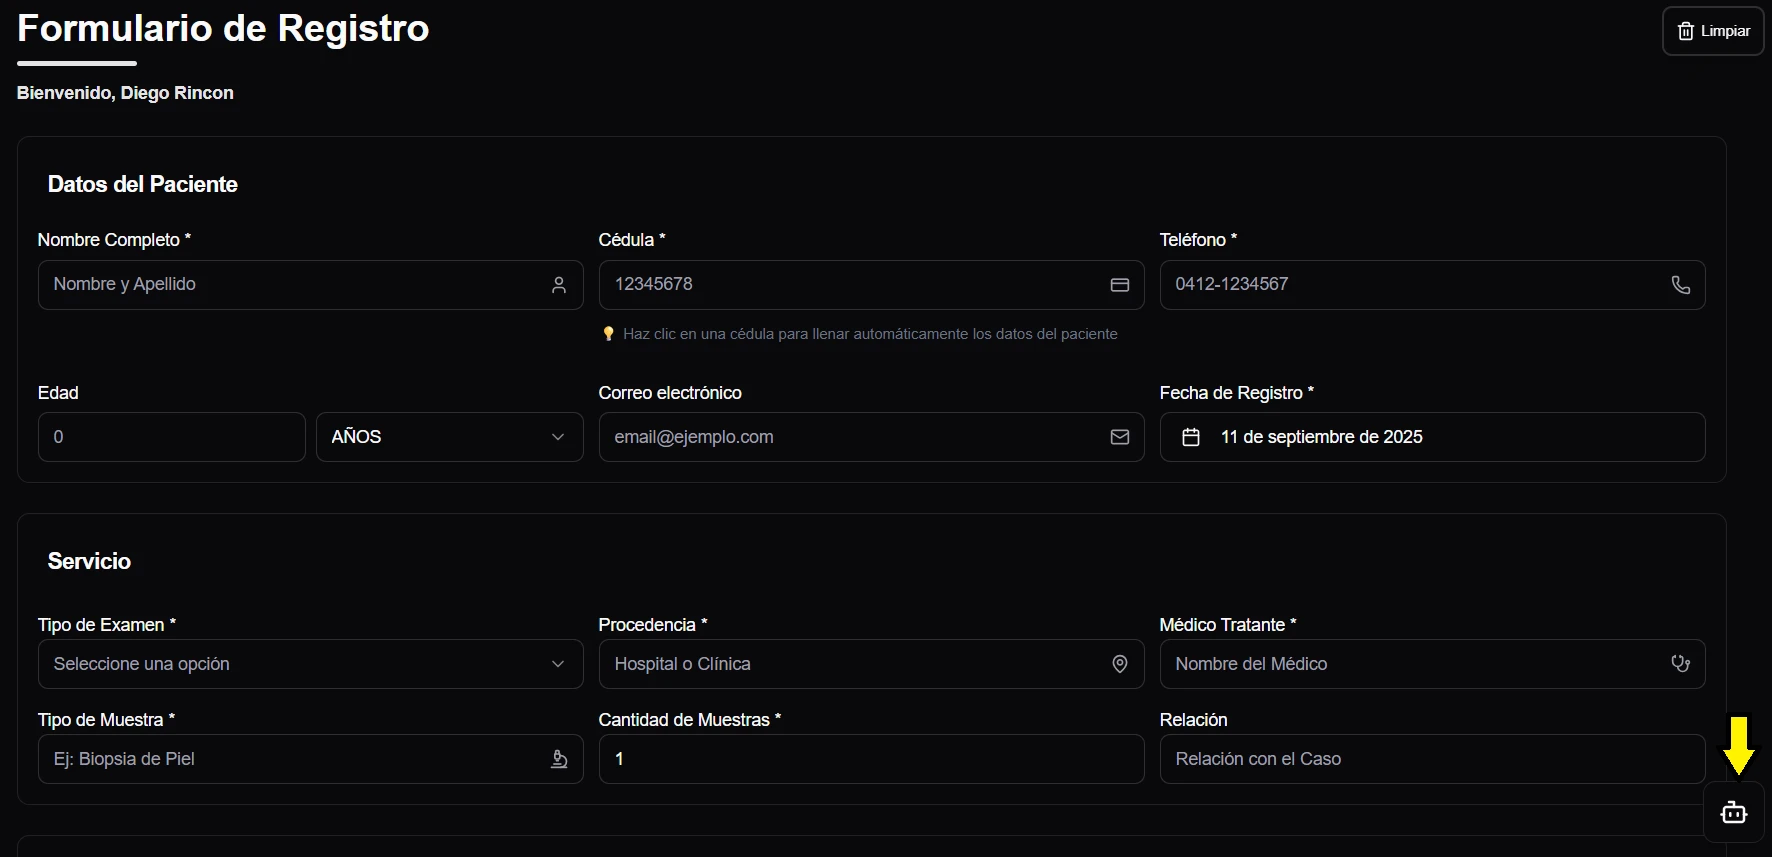Screen dimensions: 1772x857
Task: Click into the Cédula input field
Action: (x=850, y=285)
